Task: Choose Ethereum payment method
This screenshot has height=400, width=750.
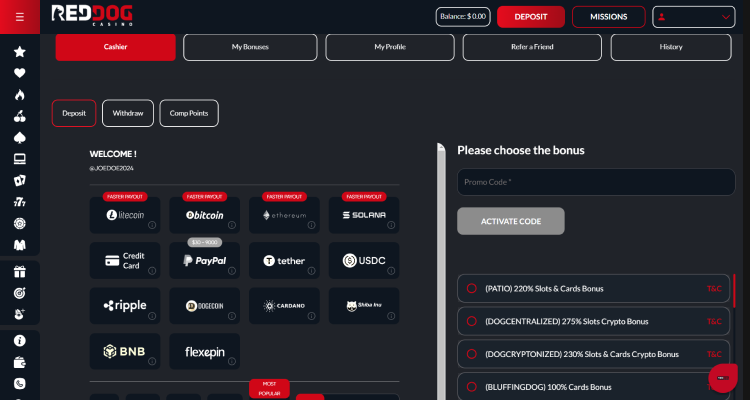Action: pos(284,215)
